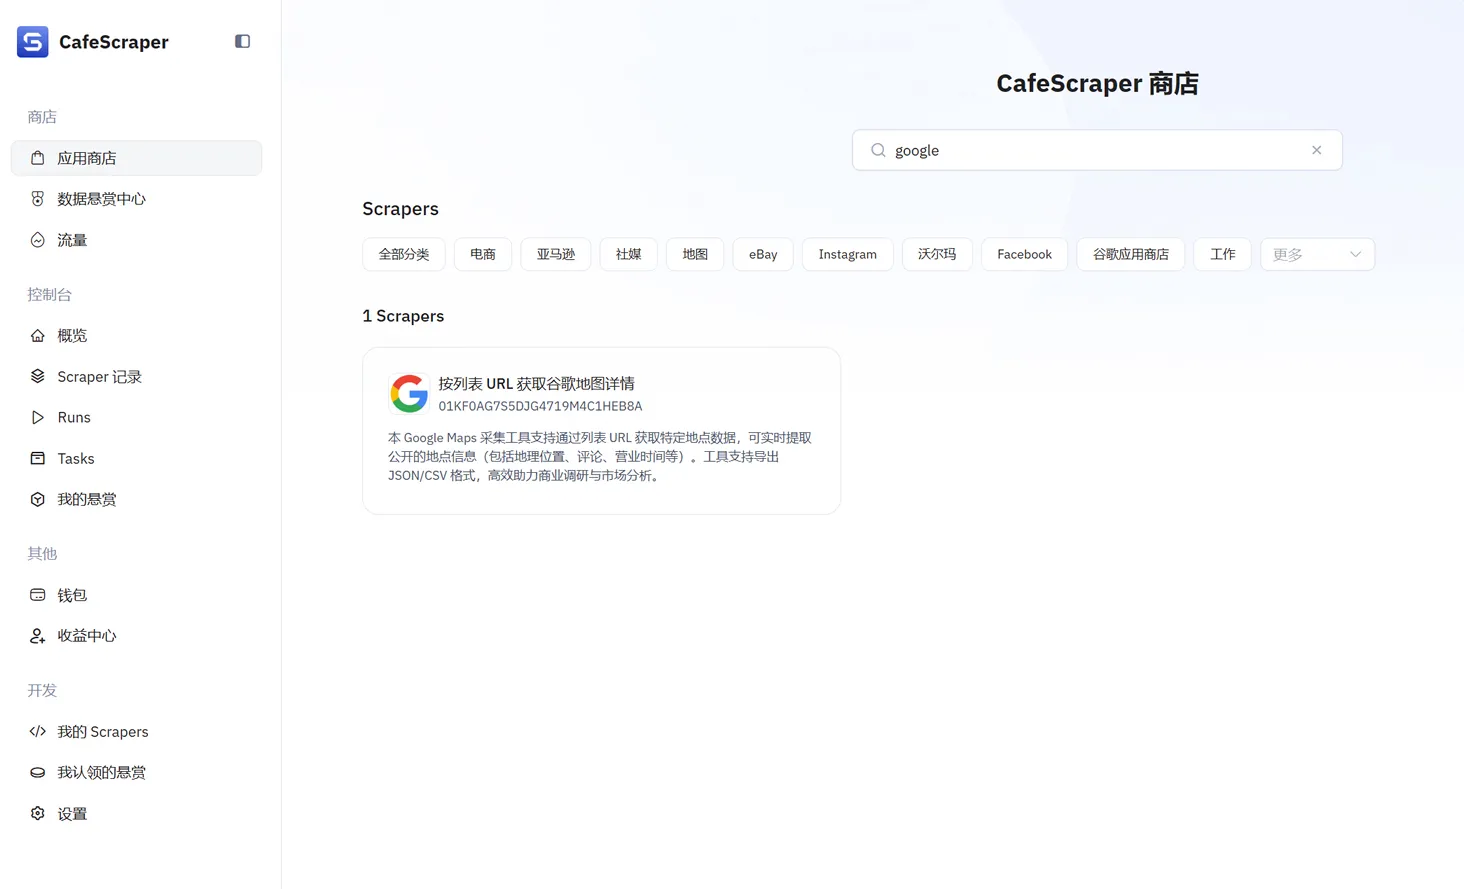The image size is (1464, 889).
Task: Click the 流量 traffic icon
Action: (x=38, y=240)
